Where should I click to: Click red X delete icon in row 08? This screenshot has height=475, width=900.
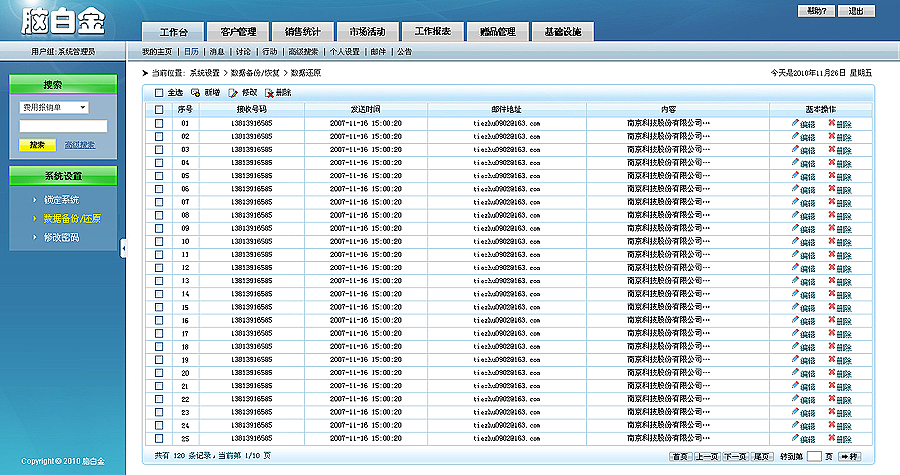(x=831, y=215)
